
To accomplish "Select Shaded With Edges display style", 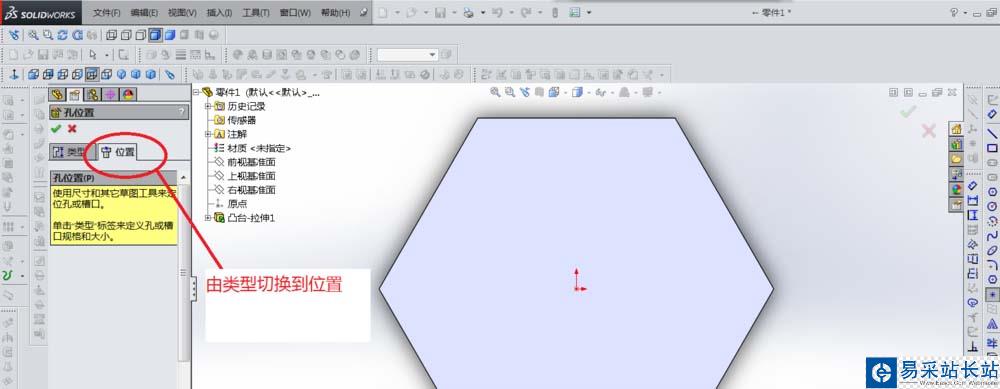I will point(155,35).
